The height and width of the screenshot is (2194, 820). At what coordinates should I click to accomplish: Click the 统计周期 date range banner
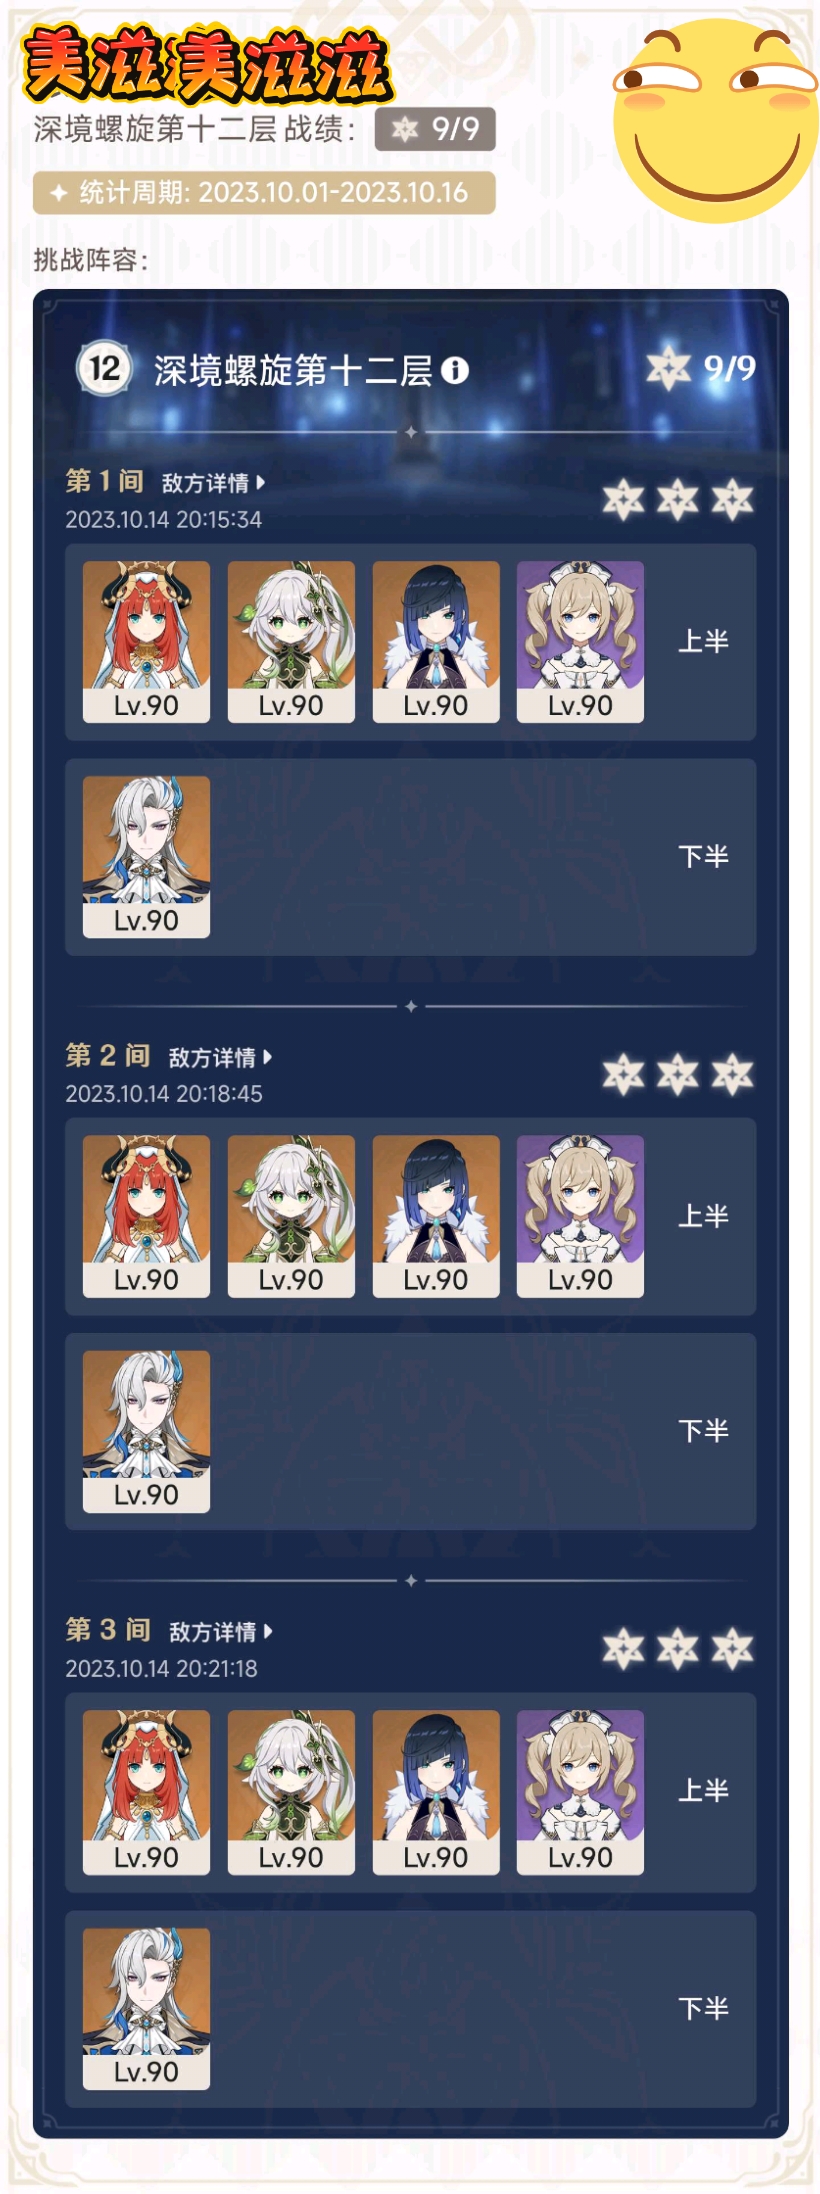pyautogui.click(x=264, y=193)
